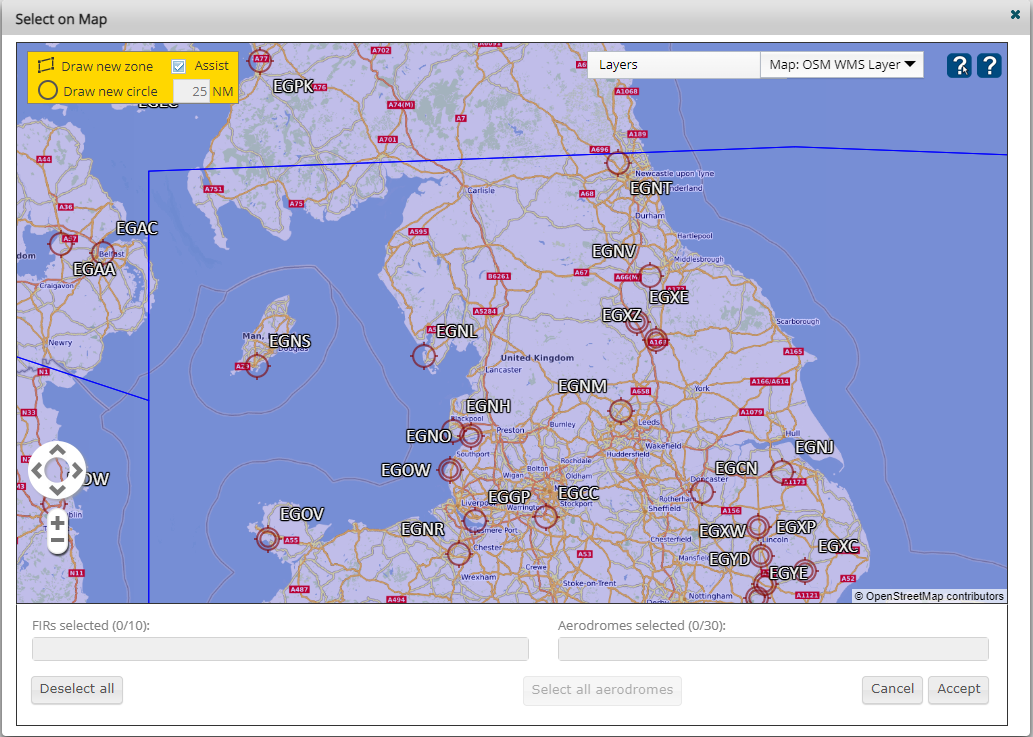Click the circle radius NM input field
The width and height of the screenshot is (1033, 737).
pos(191,91)
